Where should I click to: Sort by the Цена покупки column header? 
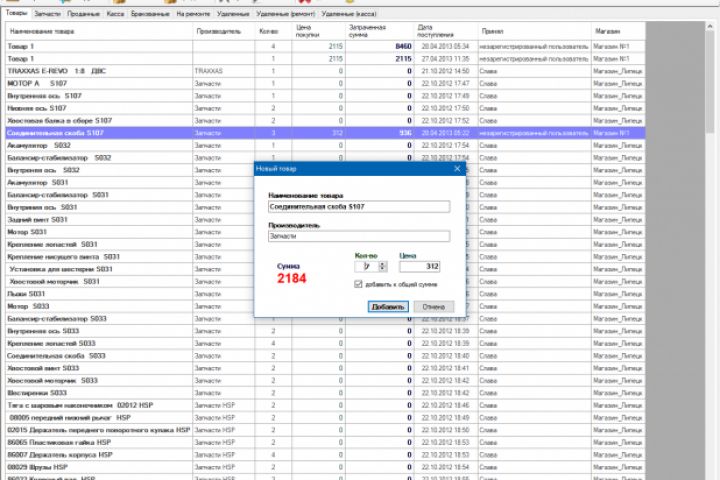(x=318, y=31)
